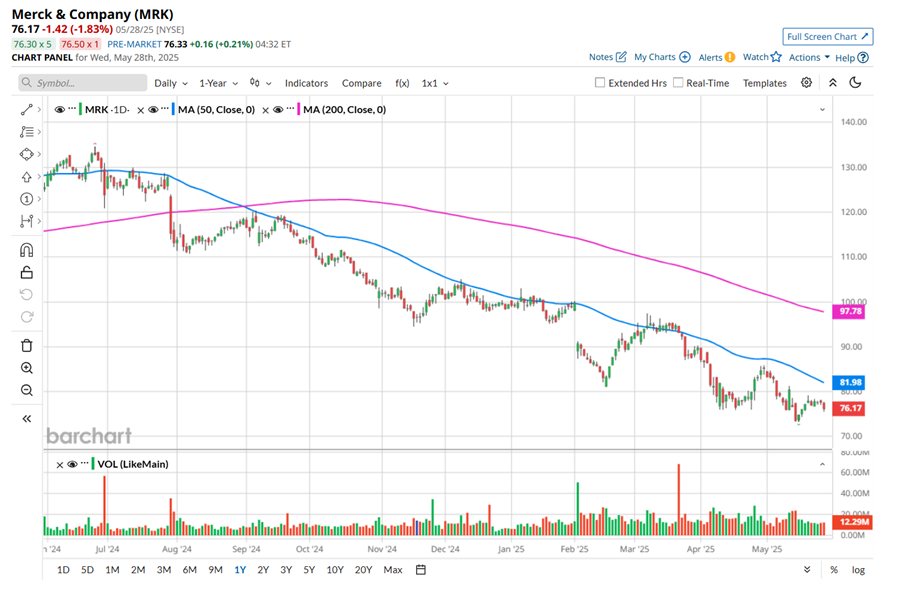Screen dimensions: 903x589
Task: Open the candlestick chart type selector
Action: pos(260,83)
